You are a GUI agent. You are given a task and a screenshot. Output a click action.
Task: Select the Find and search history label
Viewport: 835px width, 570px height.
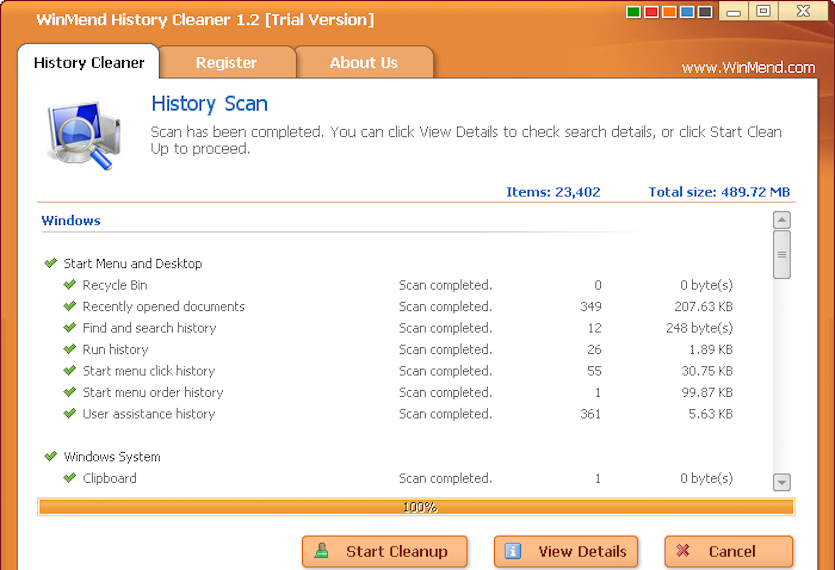coord(149,328)
